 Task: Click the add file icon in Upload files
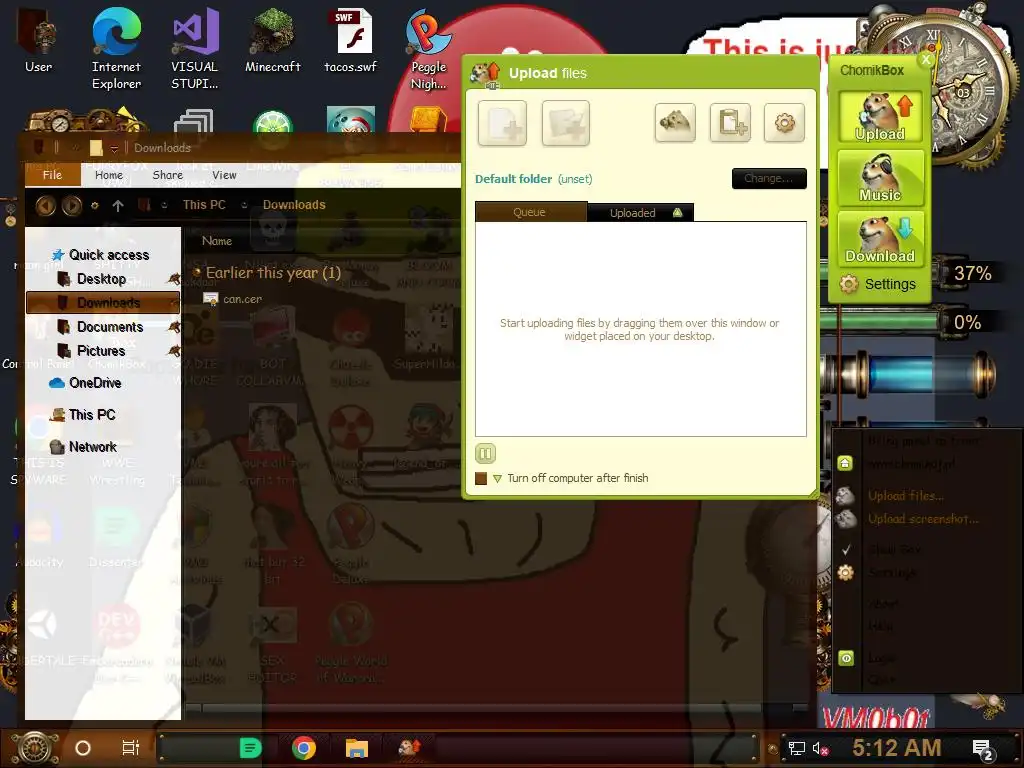[x=502, y=123]
